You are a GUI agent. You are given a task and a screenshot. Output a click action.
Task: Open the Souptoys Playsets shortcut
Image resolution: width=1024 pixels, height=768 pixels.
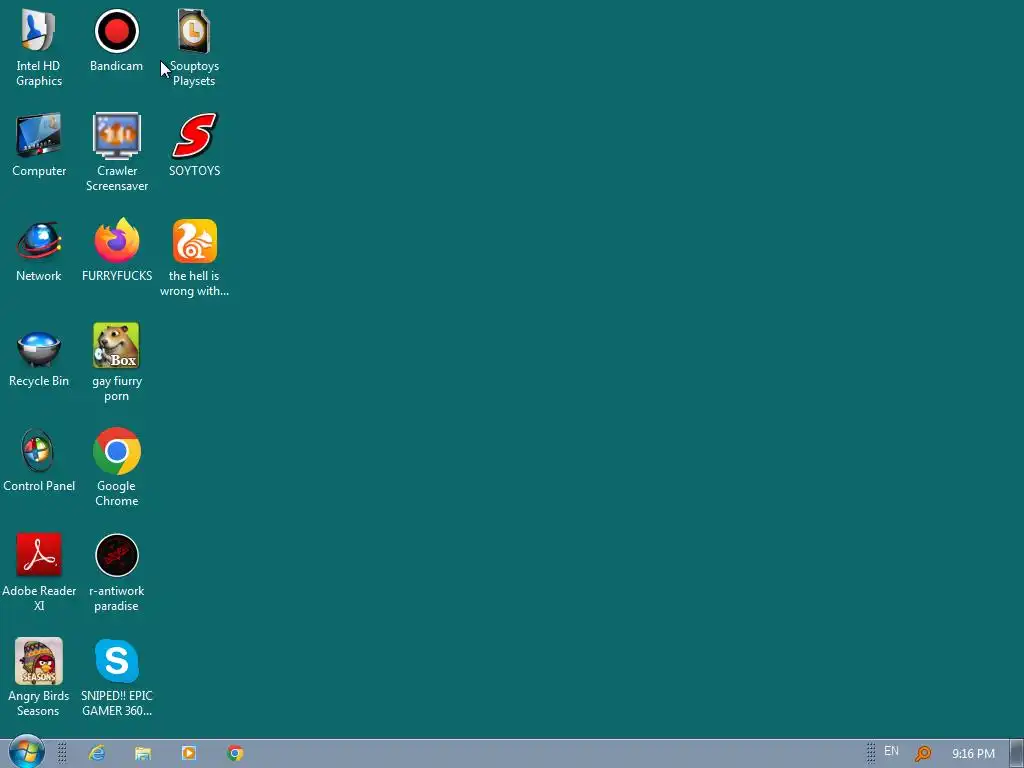click(194, 47)
